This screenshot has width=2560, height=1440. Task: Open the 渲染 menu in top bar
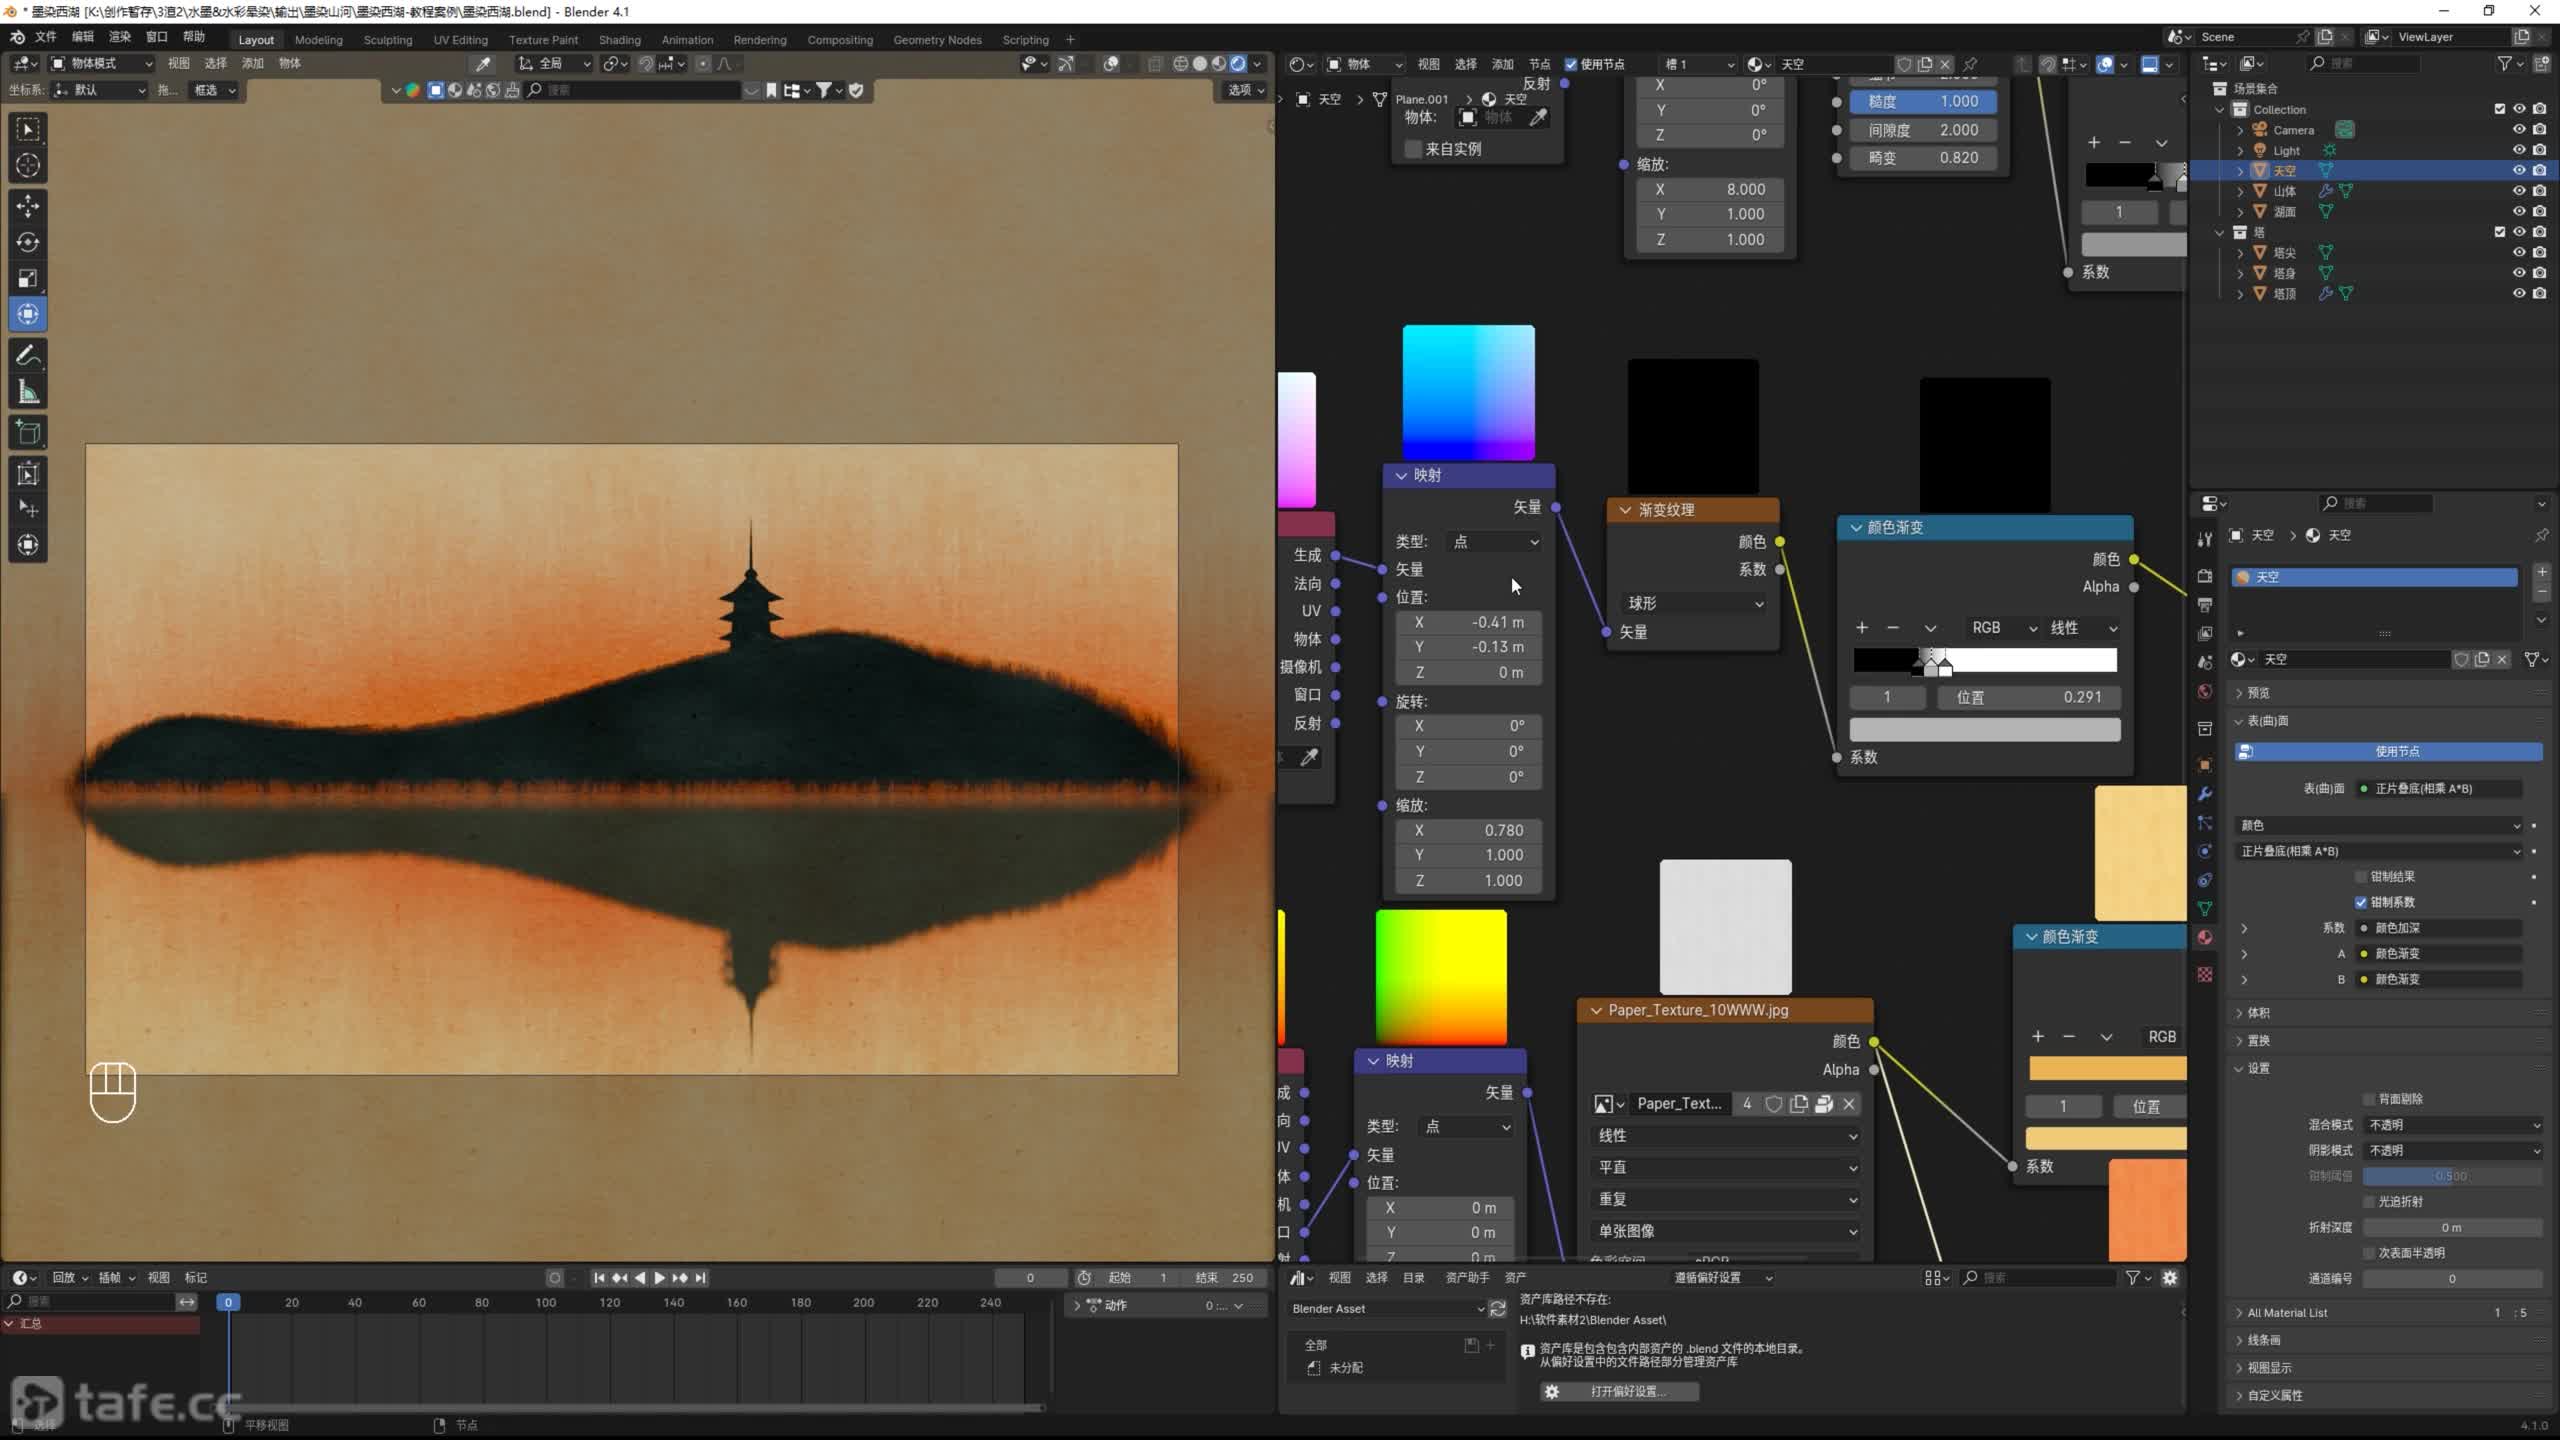tap(119, 37)
